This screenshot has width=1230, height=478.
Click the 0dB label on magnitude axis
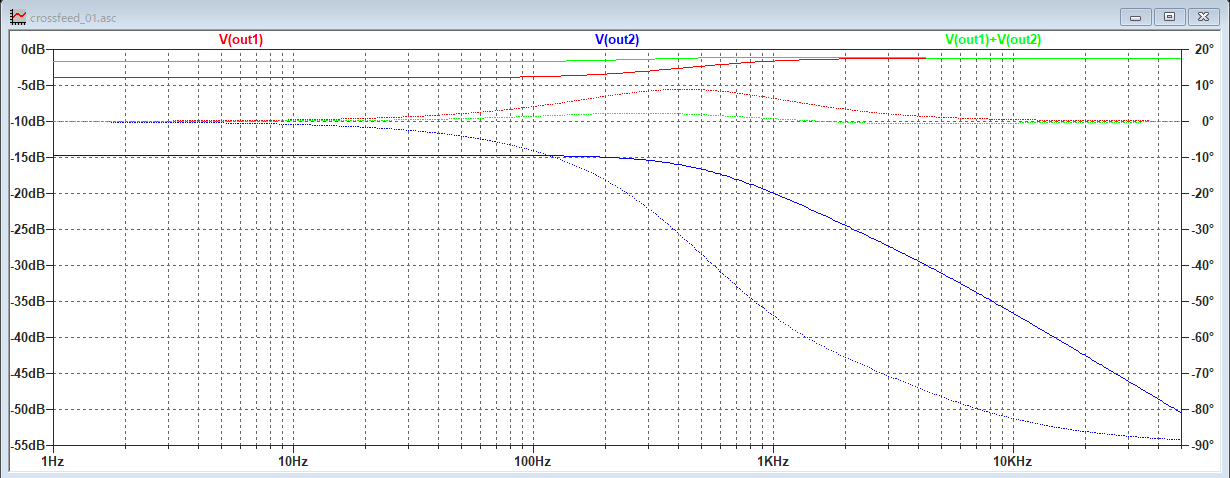coord(33,49)
